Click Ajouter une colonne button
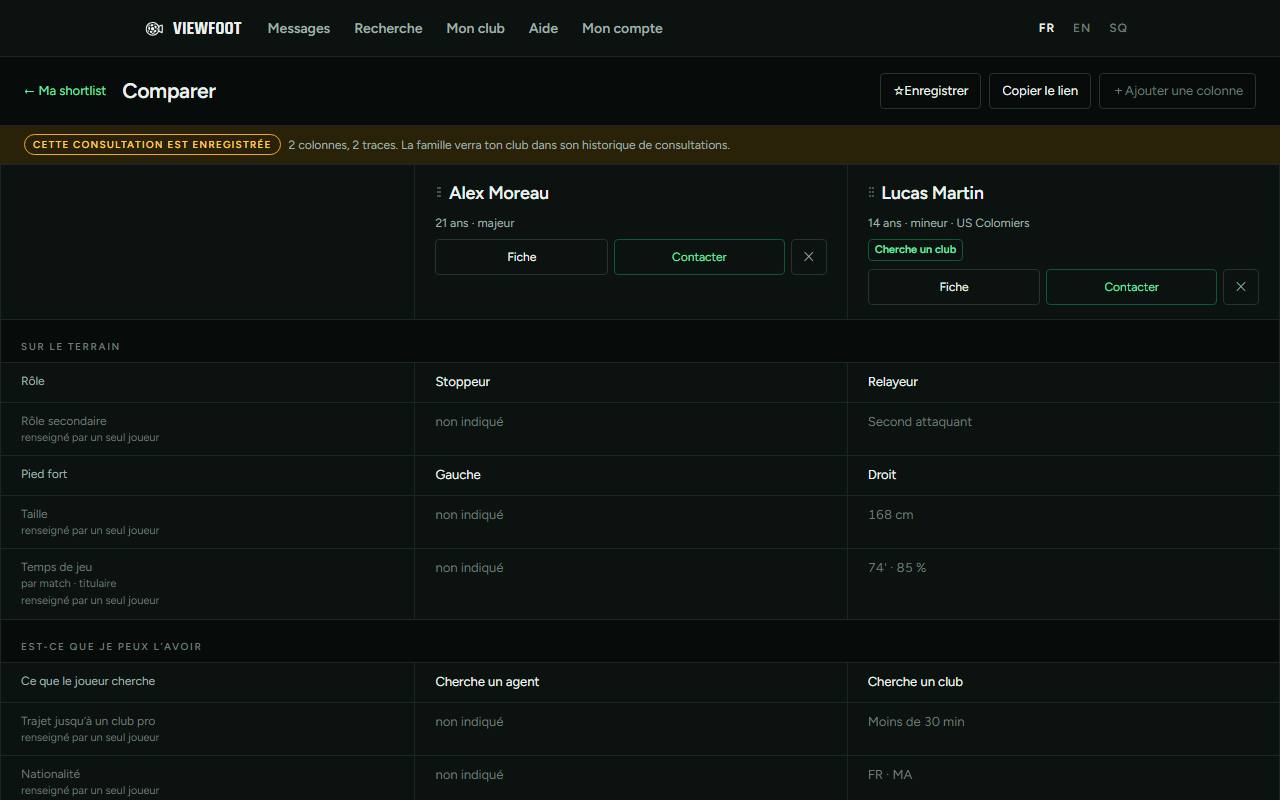 tap(1178, 91)
